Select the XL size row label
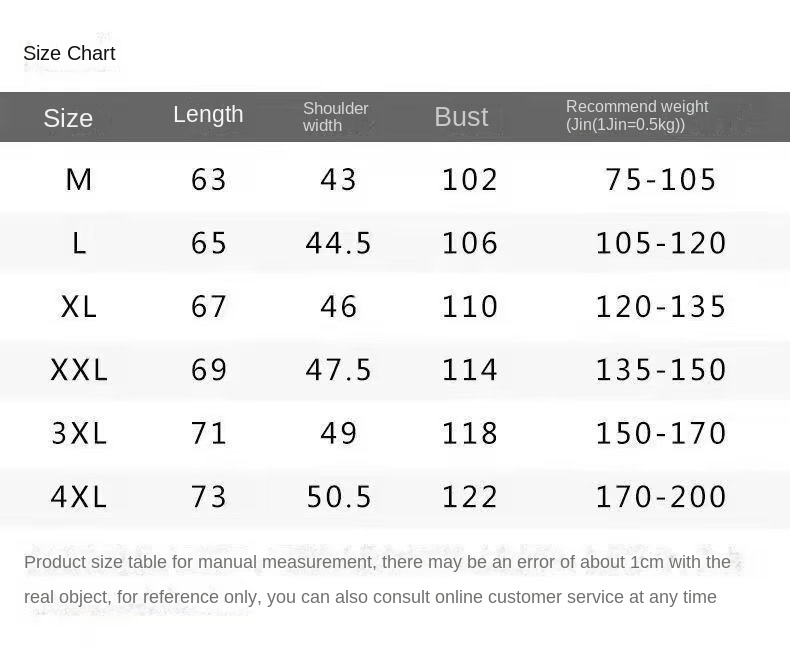This screenshot has height=646, width=790. (79, 307)
